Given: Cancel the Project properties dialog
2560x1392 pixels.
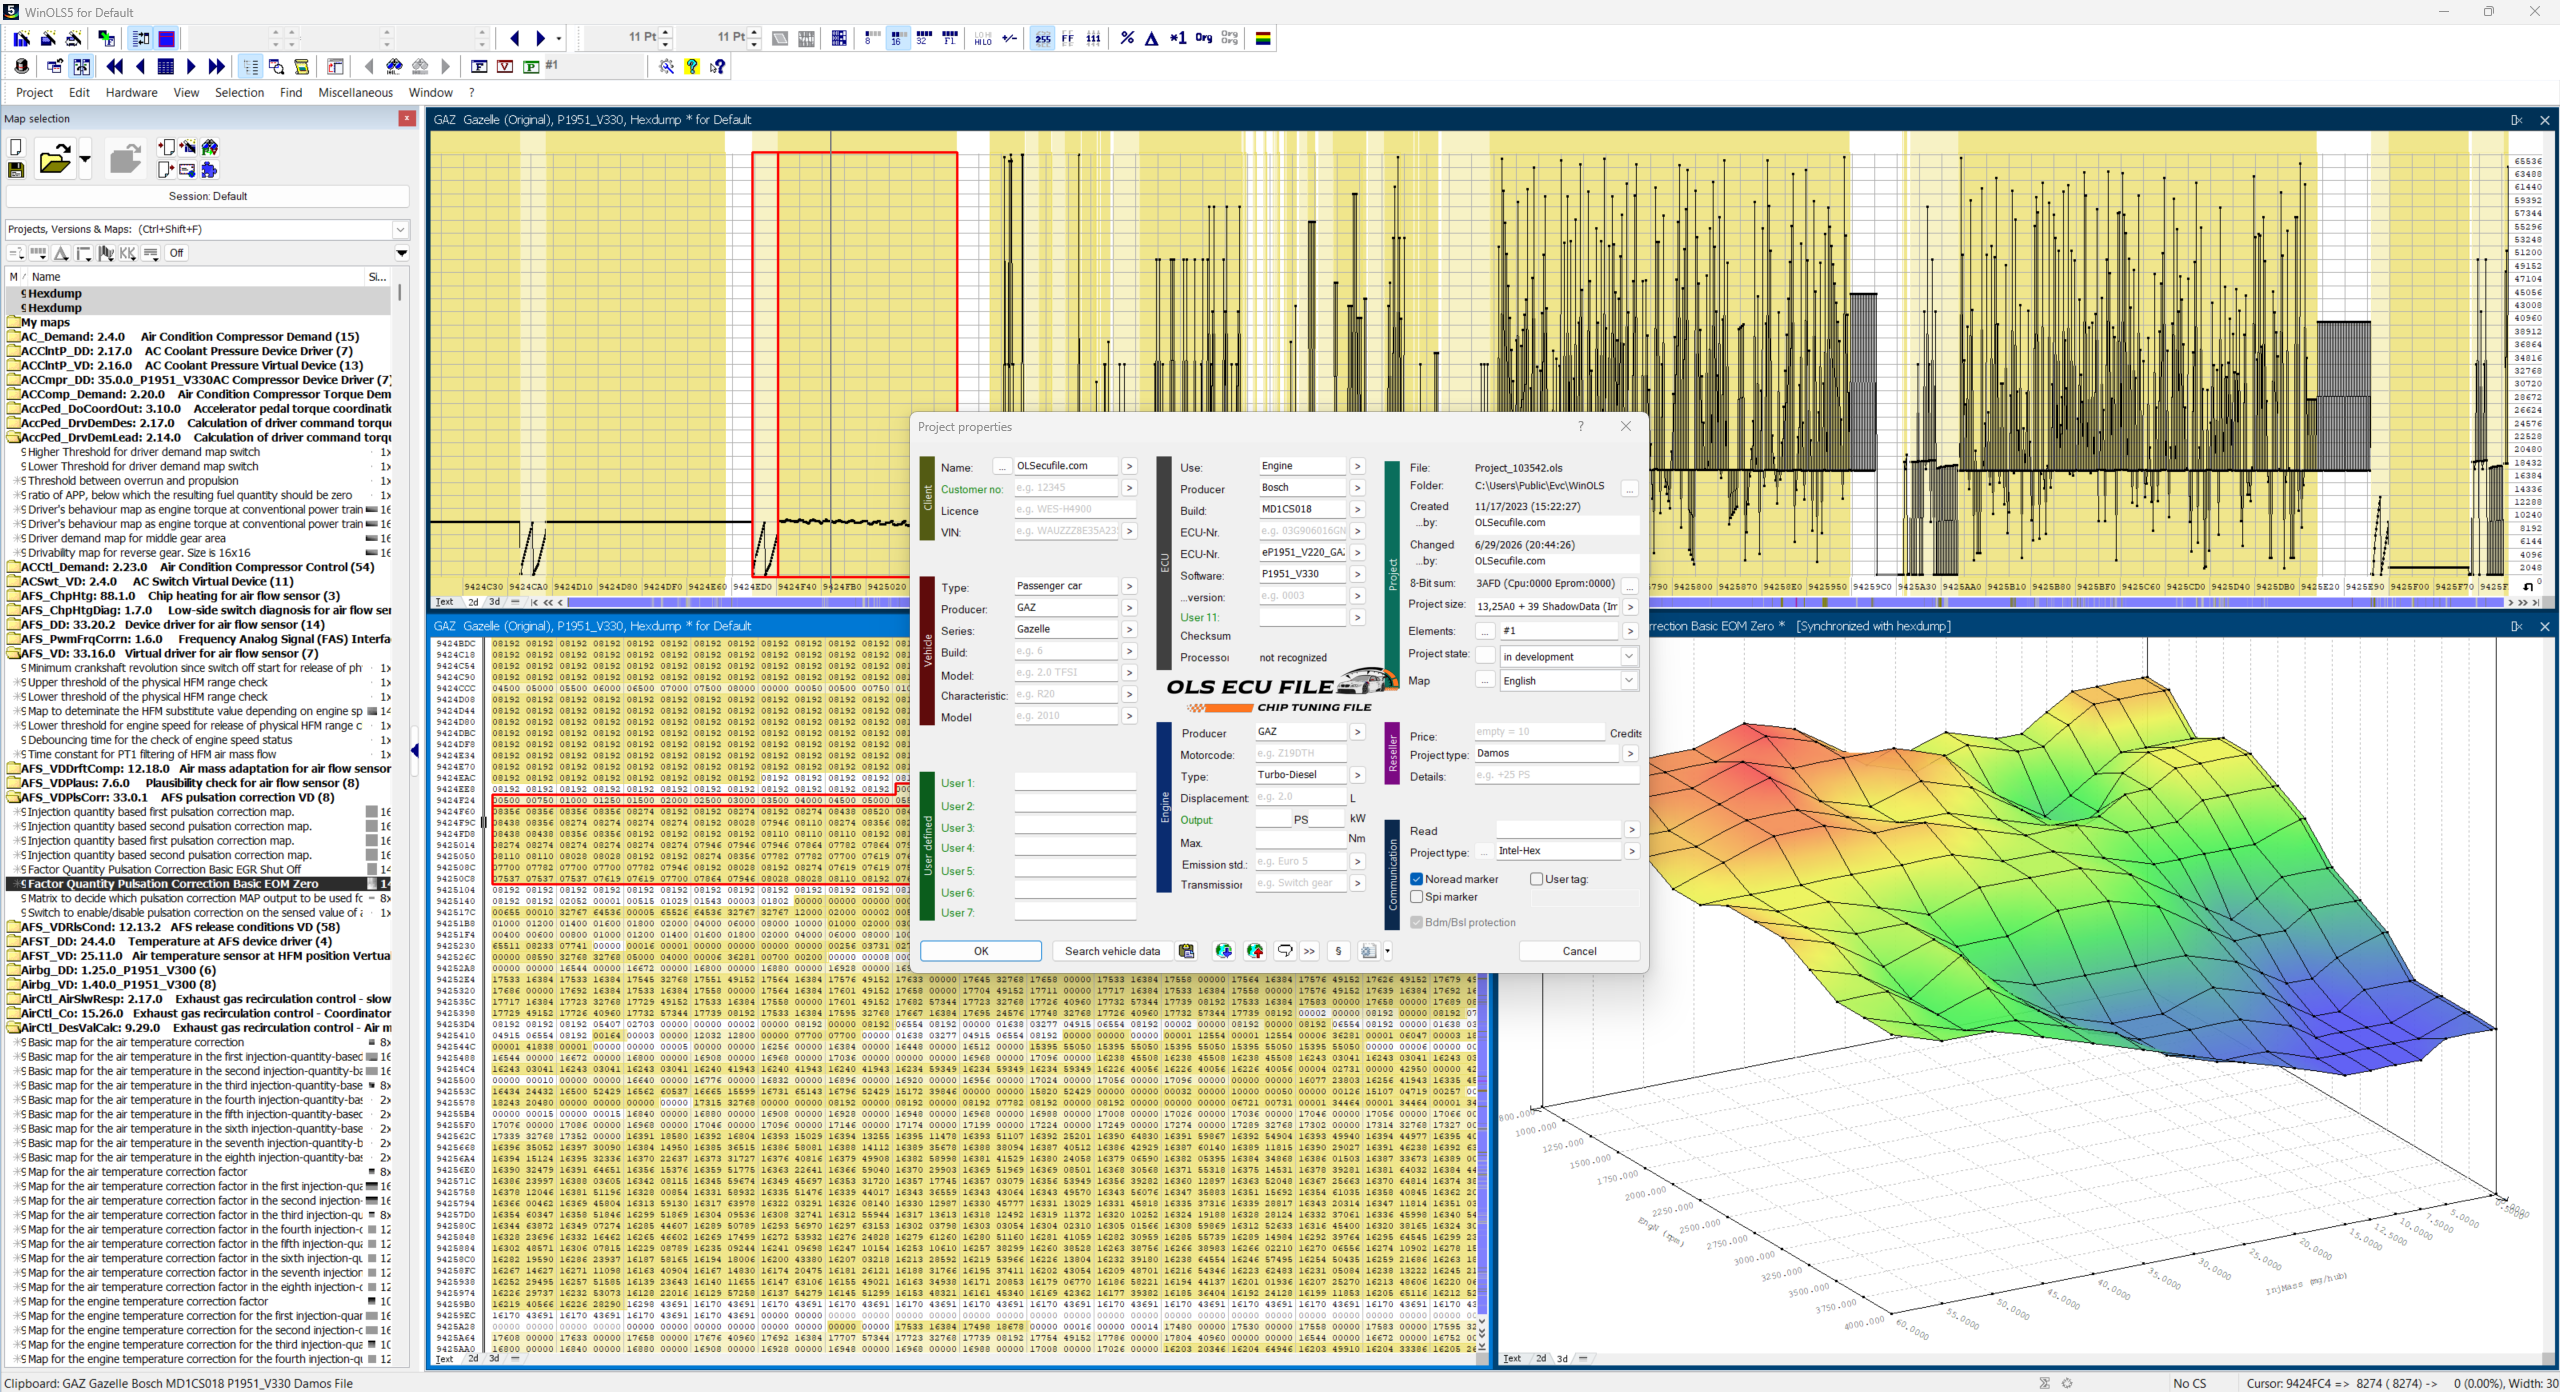Looking at the screenshot, I should 1579,951.
